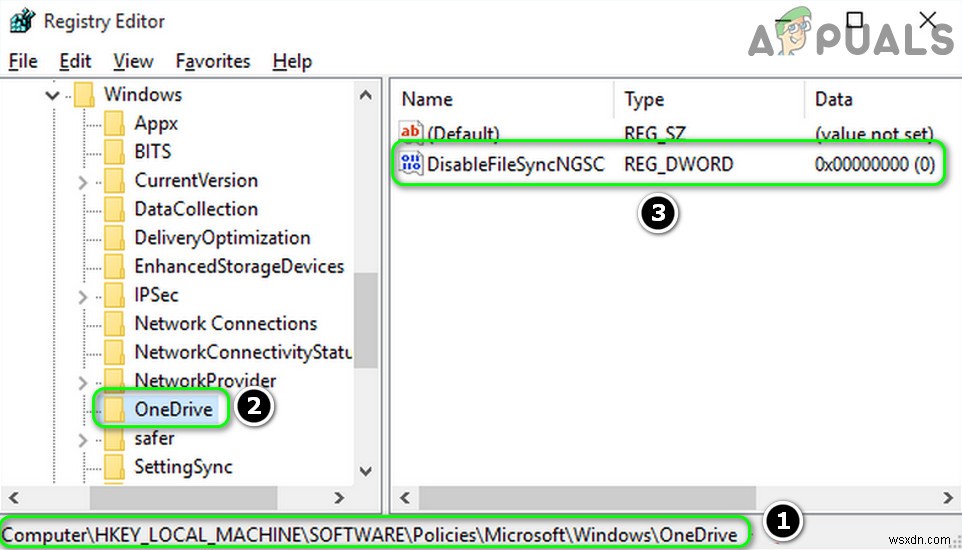The image size is (962, 550).
Task: Click tree pane horizontal scrollbar thumb
Action: tap(183, 497)
